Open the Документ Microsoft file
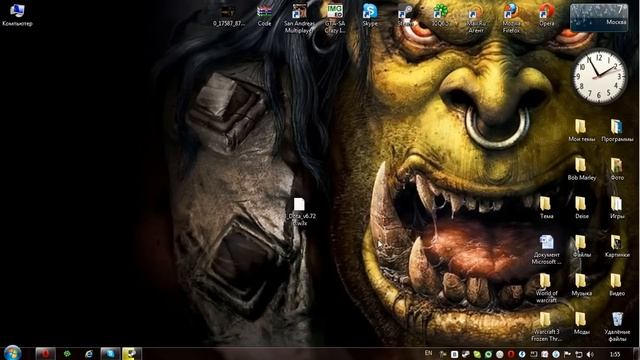The height and width of the screenshot is (360, 640). point(546,249)
